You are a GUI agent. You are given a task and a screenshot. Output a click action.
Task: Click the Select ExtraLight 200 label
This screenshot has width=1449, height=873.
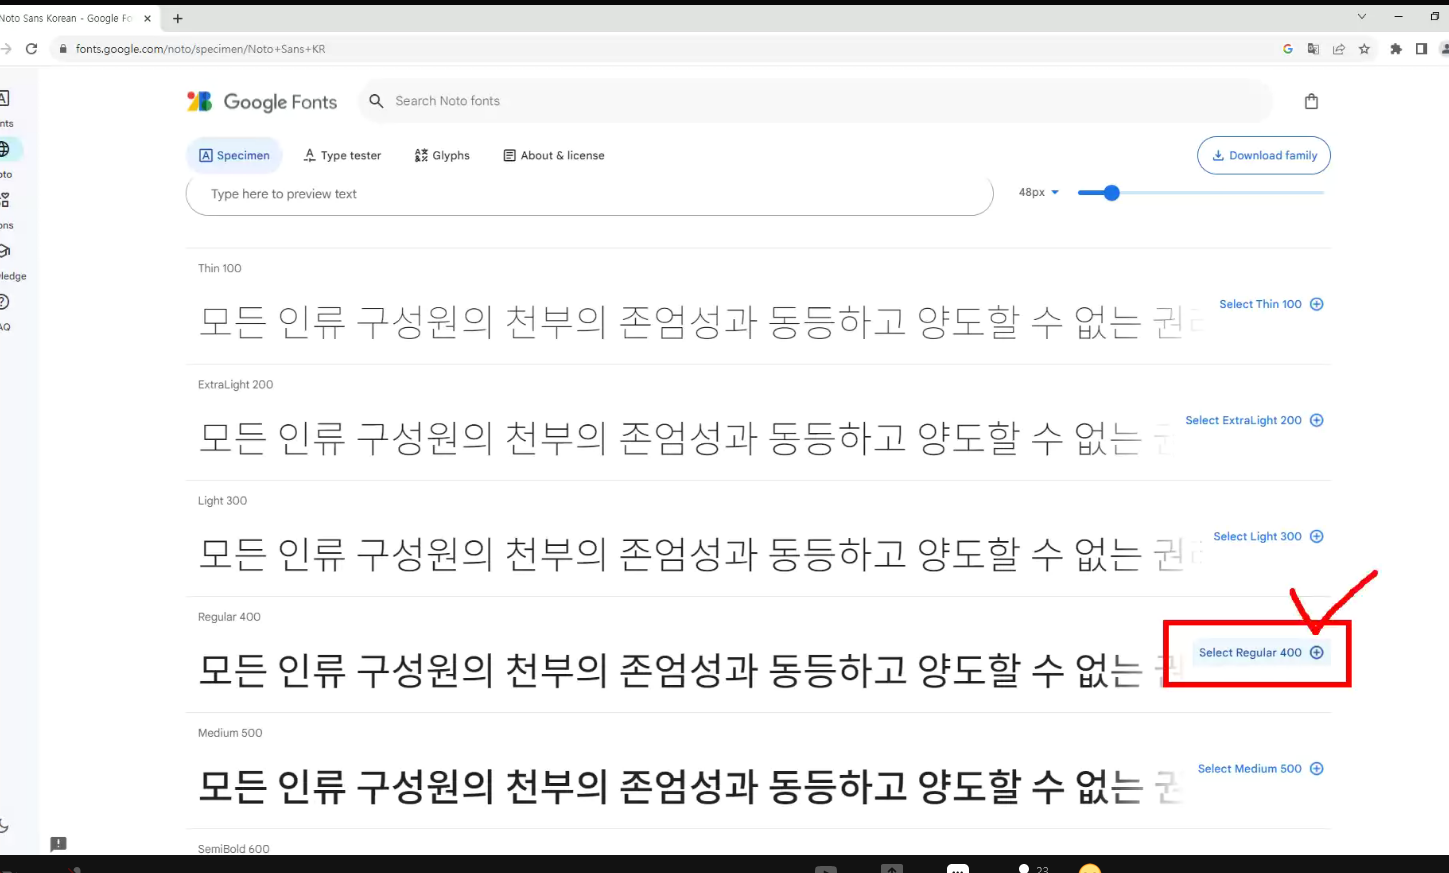1243,420
